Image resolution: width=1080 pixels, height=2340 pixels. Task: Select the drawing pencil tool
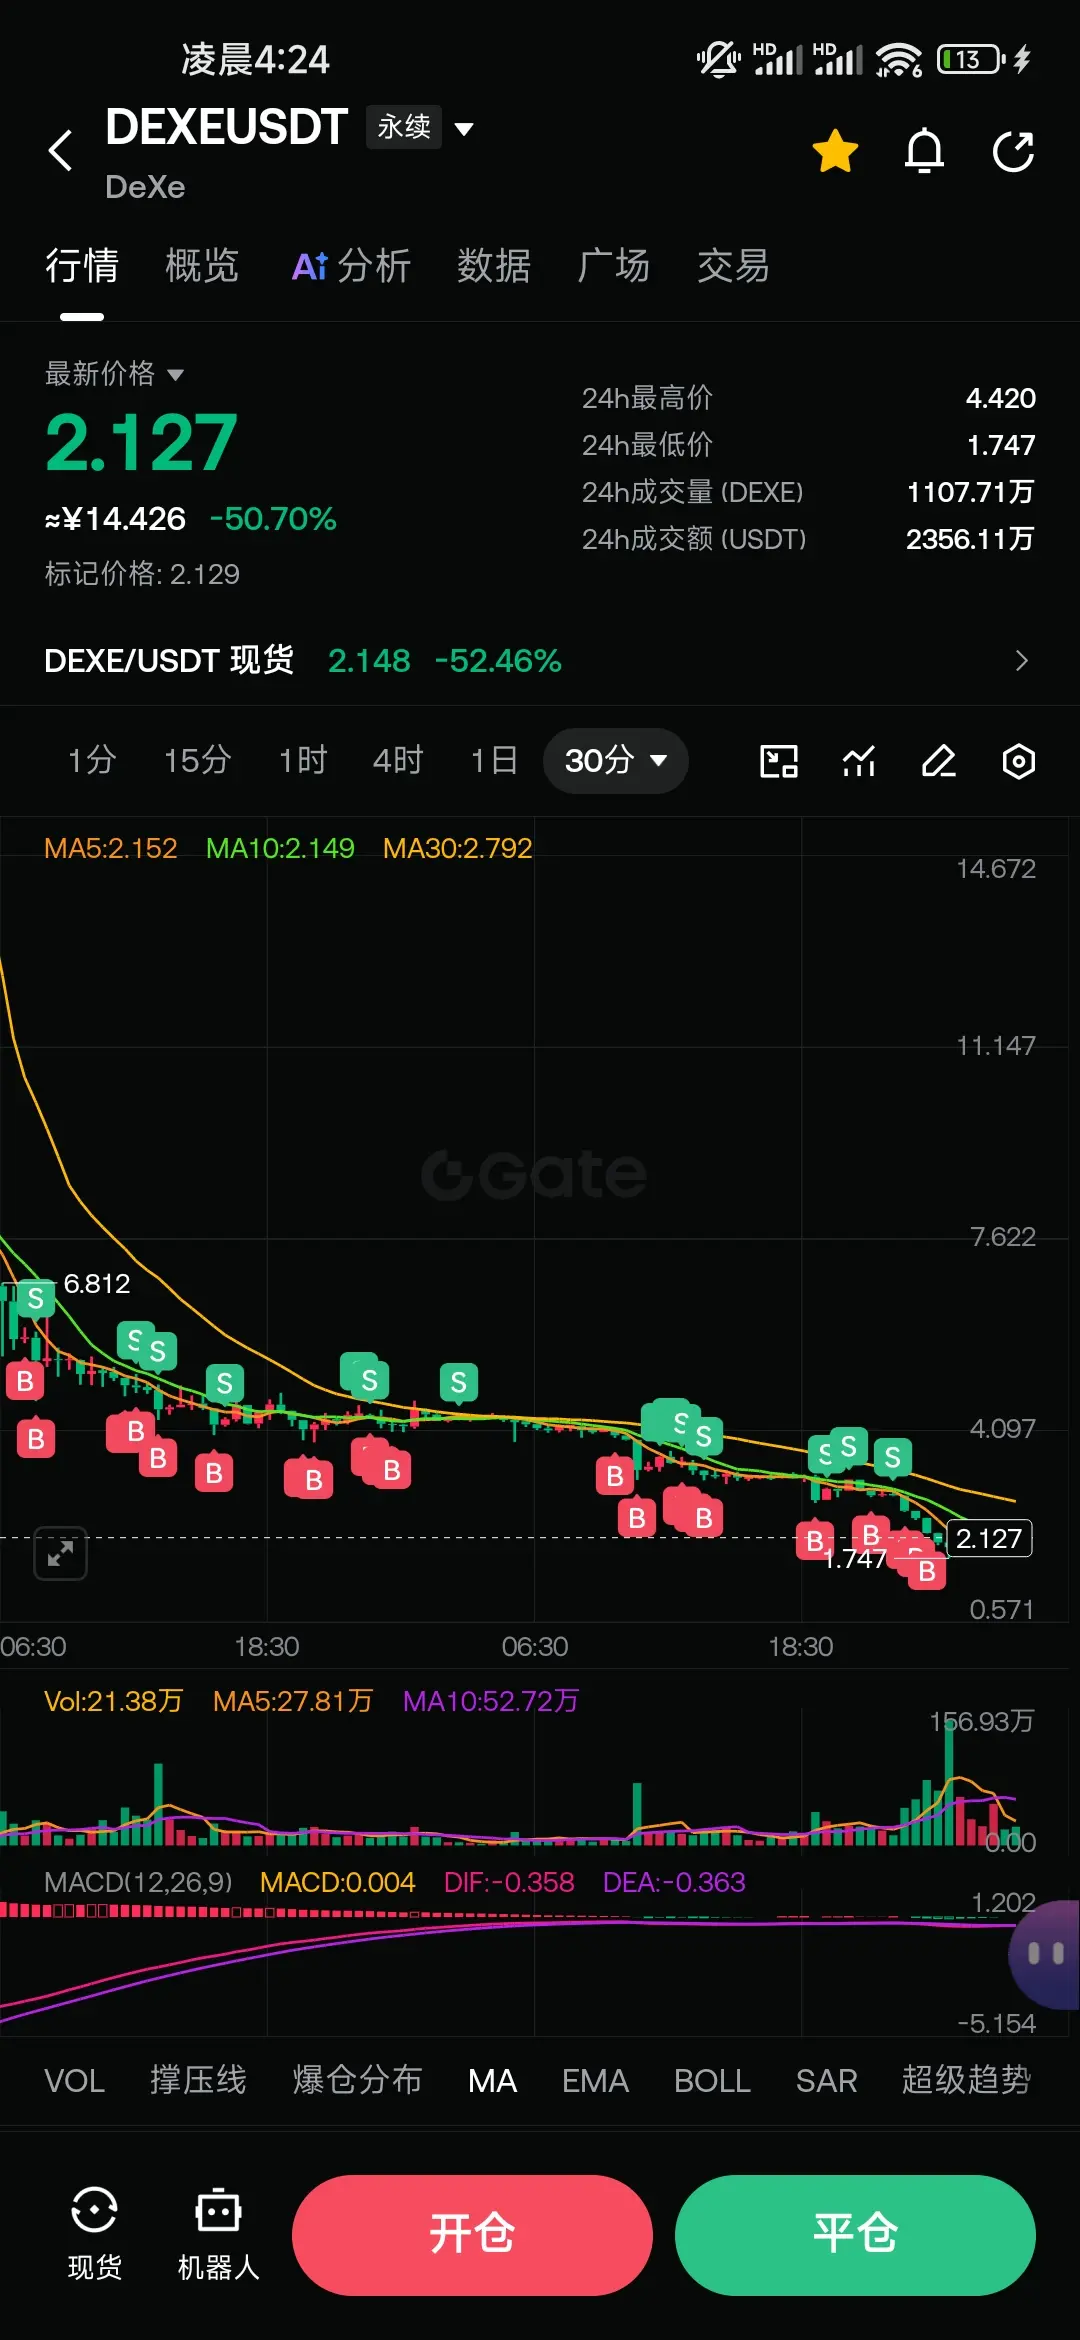939,761
